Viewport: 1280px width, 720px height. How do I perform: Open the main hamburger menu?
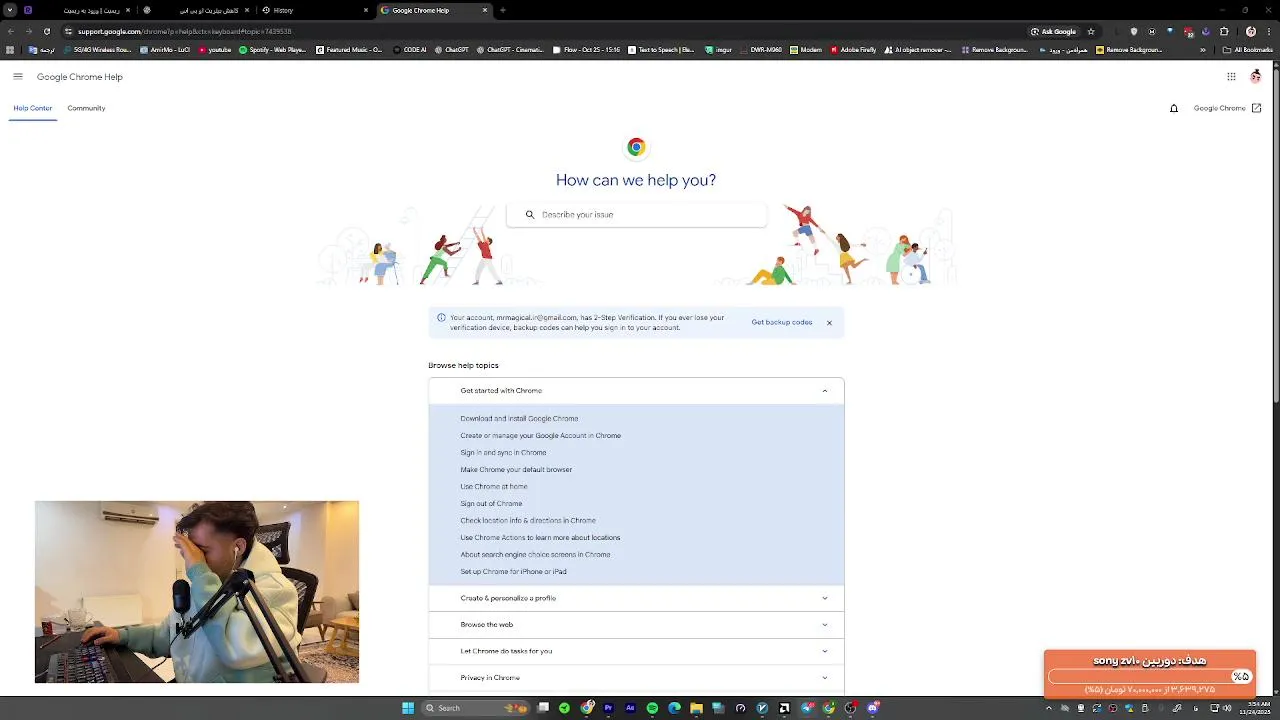(18, 77)
